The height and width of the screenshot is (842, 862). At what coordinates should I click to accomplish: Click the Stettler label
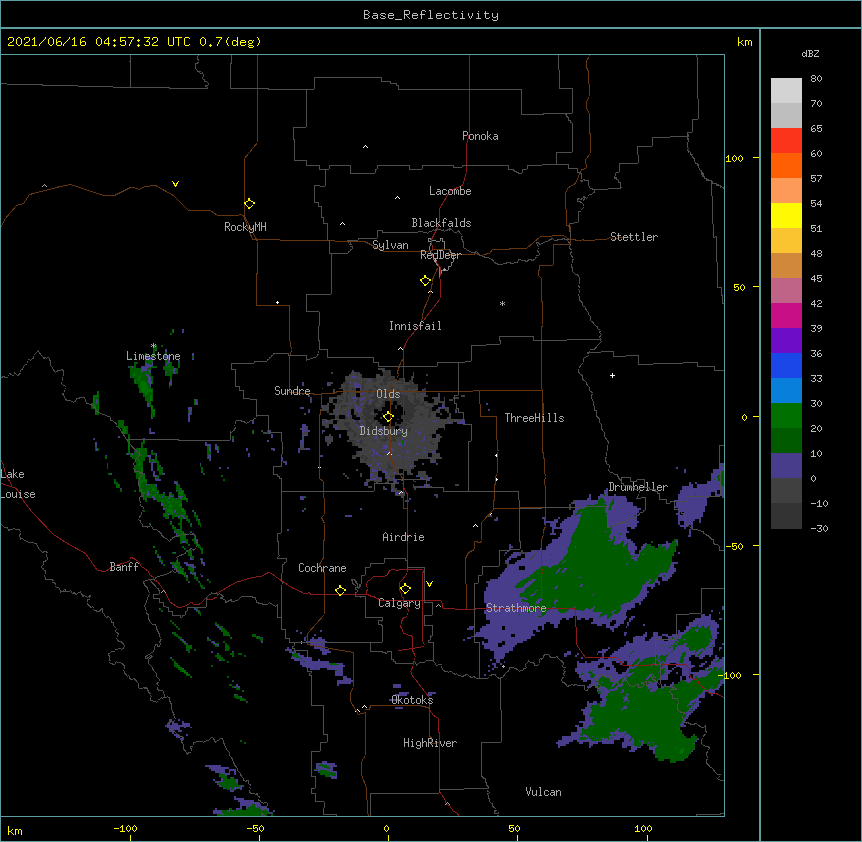(x=634, y=237)
